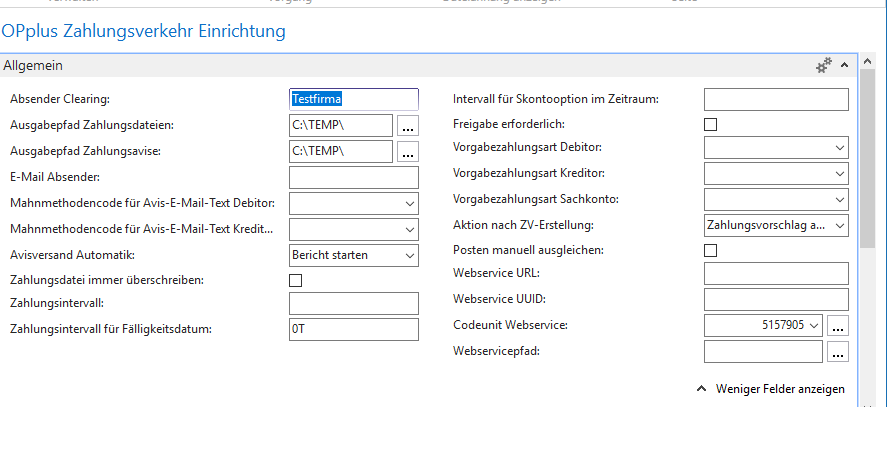Collapse the Allgemein section with chevron
The image size is (887, 460).
click(x=844, y=66)
